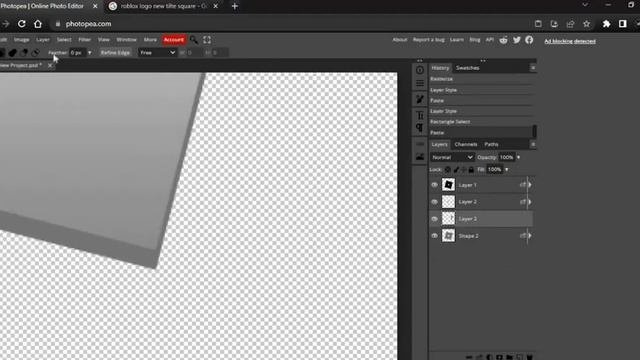
Task: Click the Refine Edge button
Action: (115, 53)
